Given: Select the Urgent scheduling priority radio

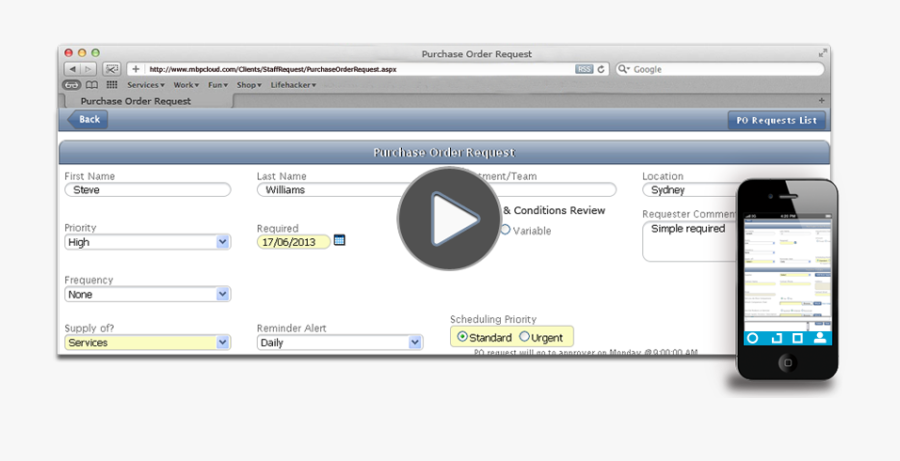Looking at the screenshot, I should [525, 337].
